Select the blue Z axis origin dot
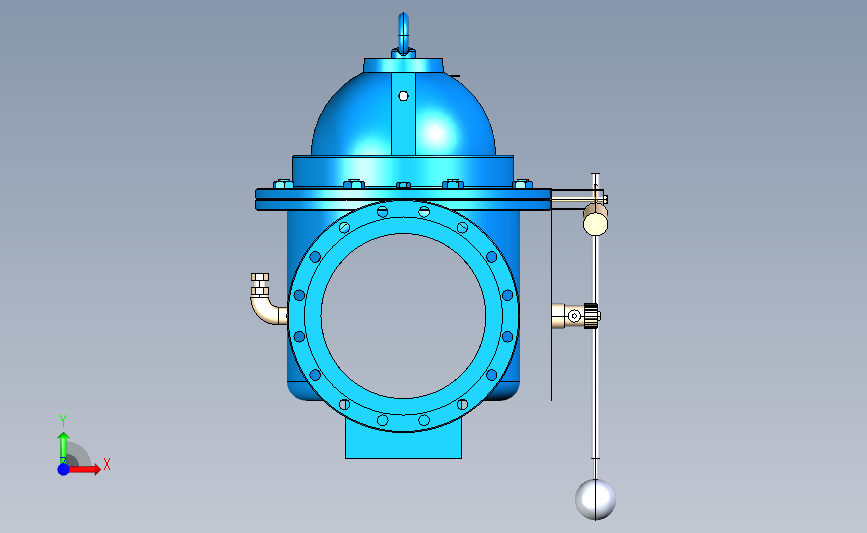Image resolution: width=867 pixels, height=533 pixels. (x=64, y=469)
